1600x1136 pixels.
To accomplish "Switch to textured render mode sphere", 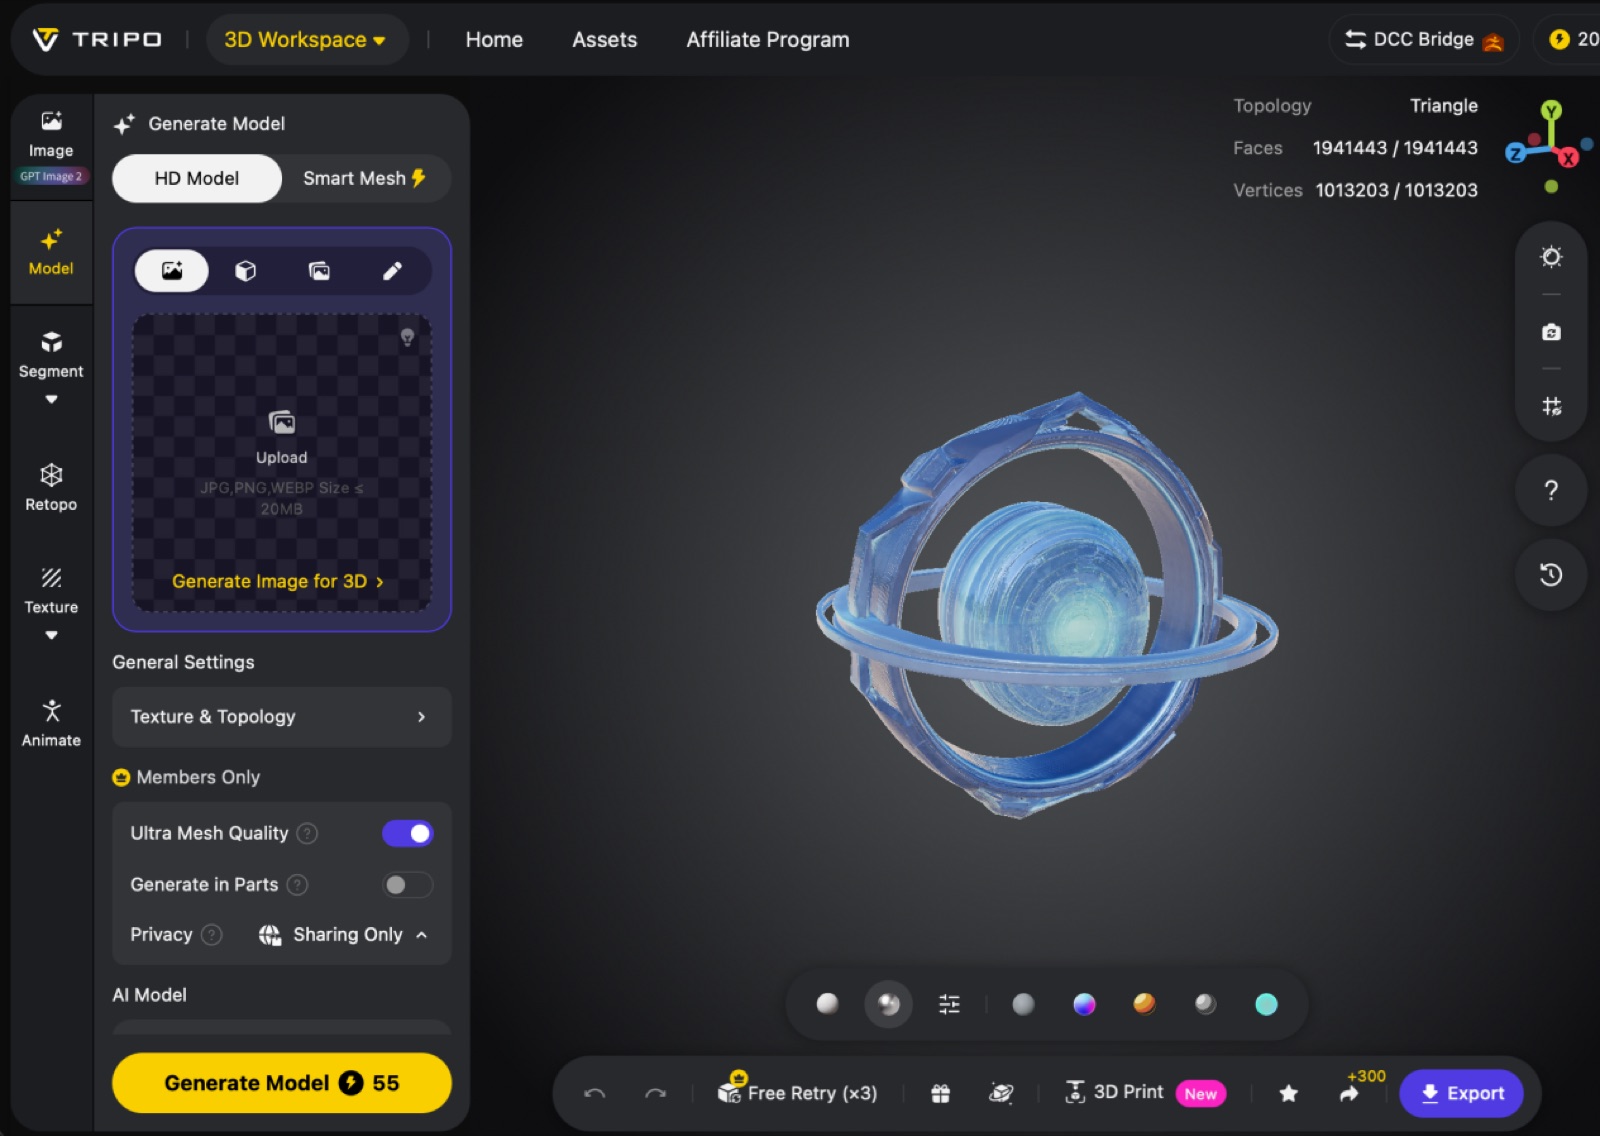I will (888, 1004).
